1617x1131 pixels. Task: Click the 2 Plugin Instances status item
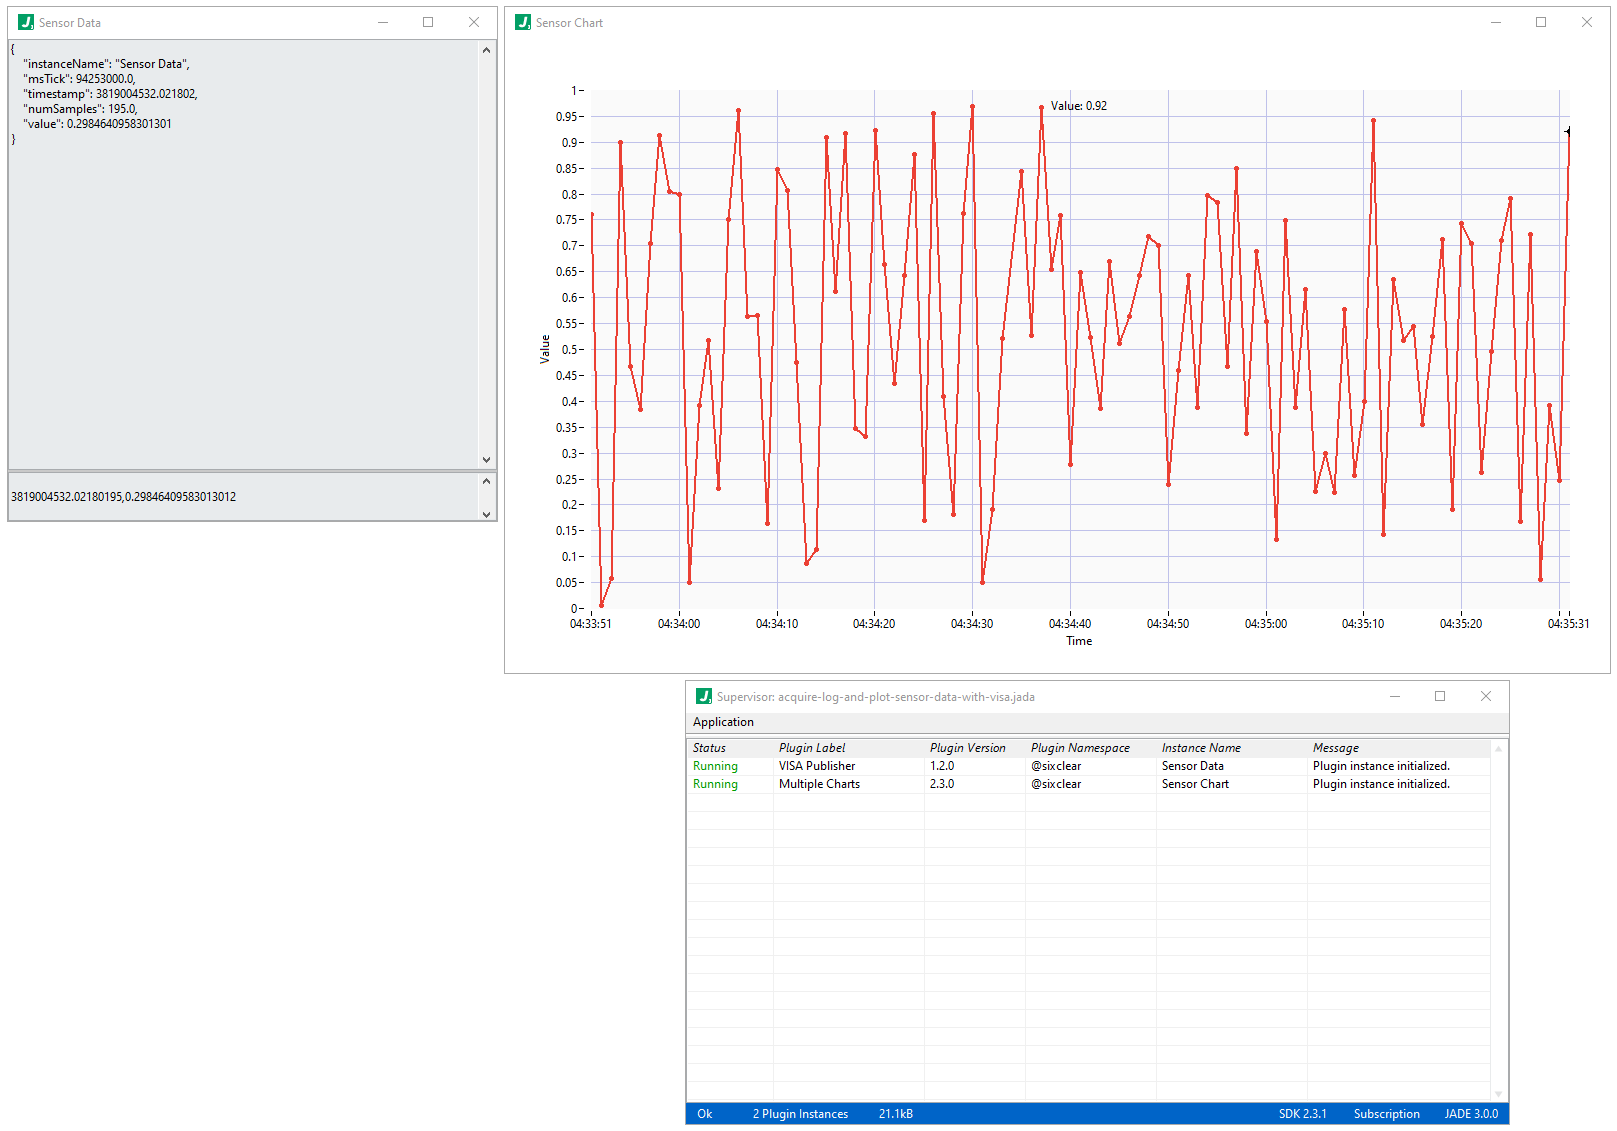pos(799,1113)
